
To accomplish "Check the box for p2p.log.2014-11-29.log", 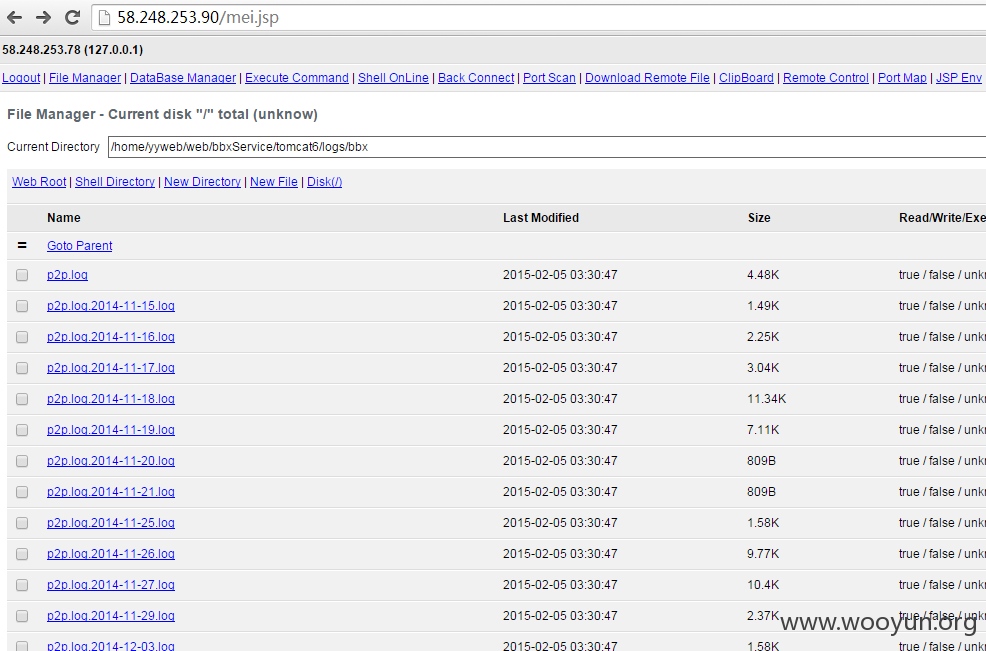I will pos(22,616).
